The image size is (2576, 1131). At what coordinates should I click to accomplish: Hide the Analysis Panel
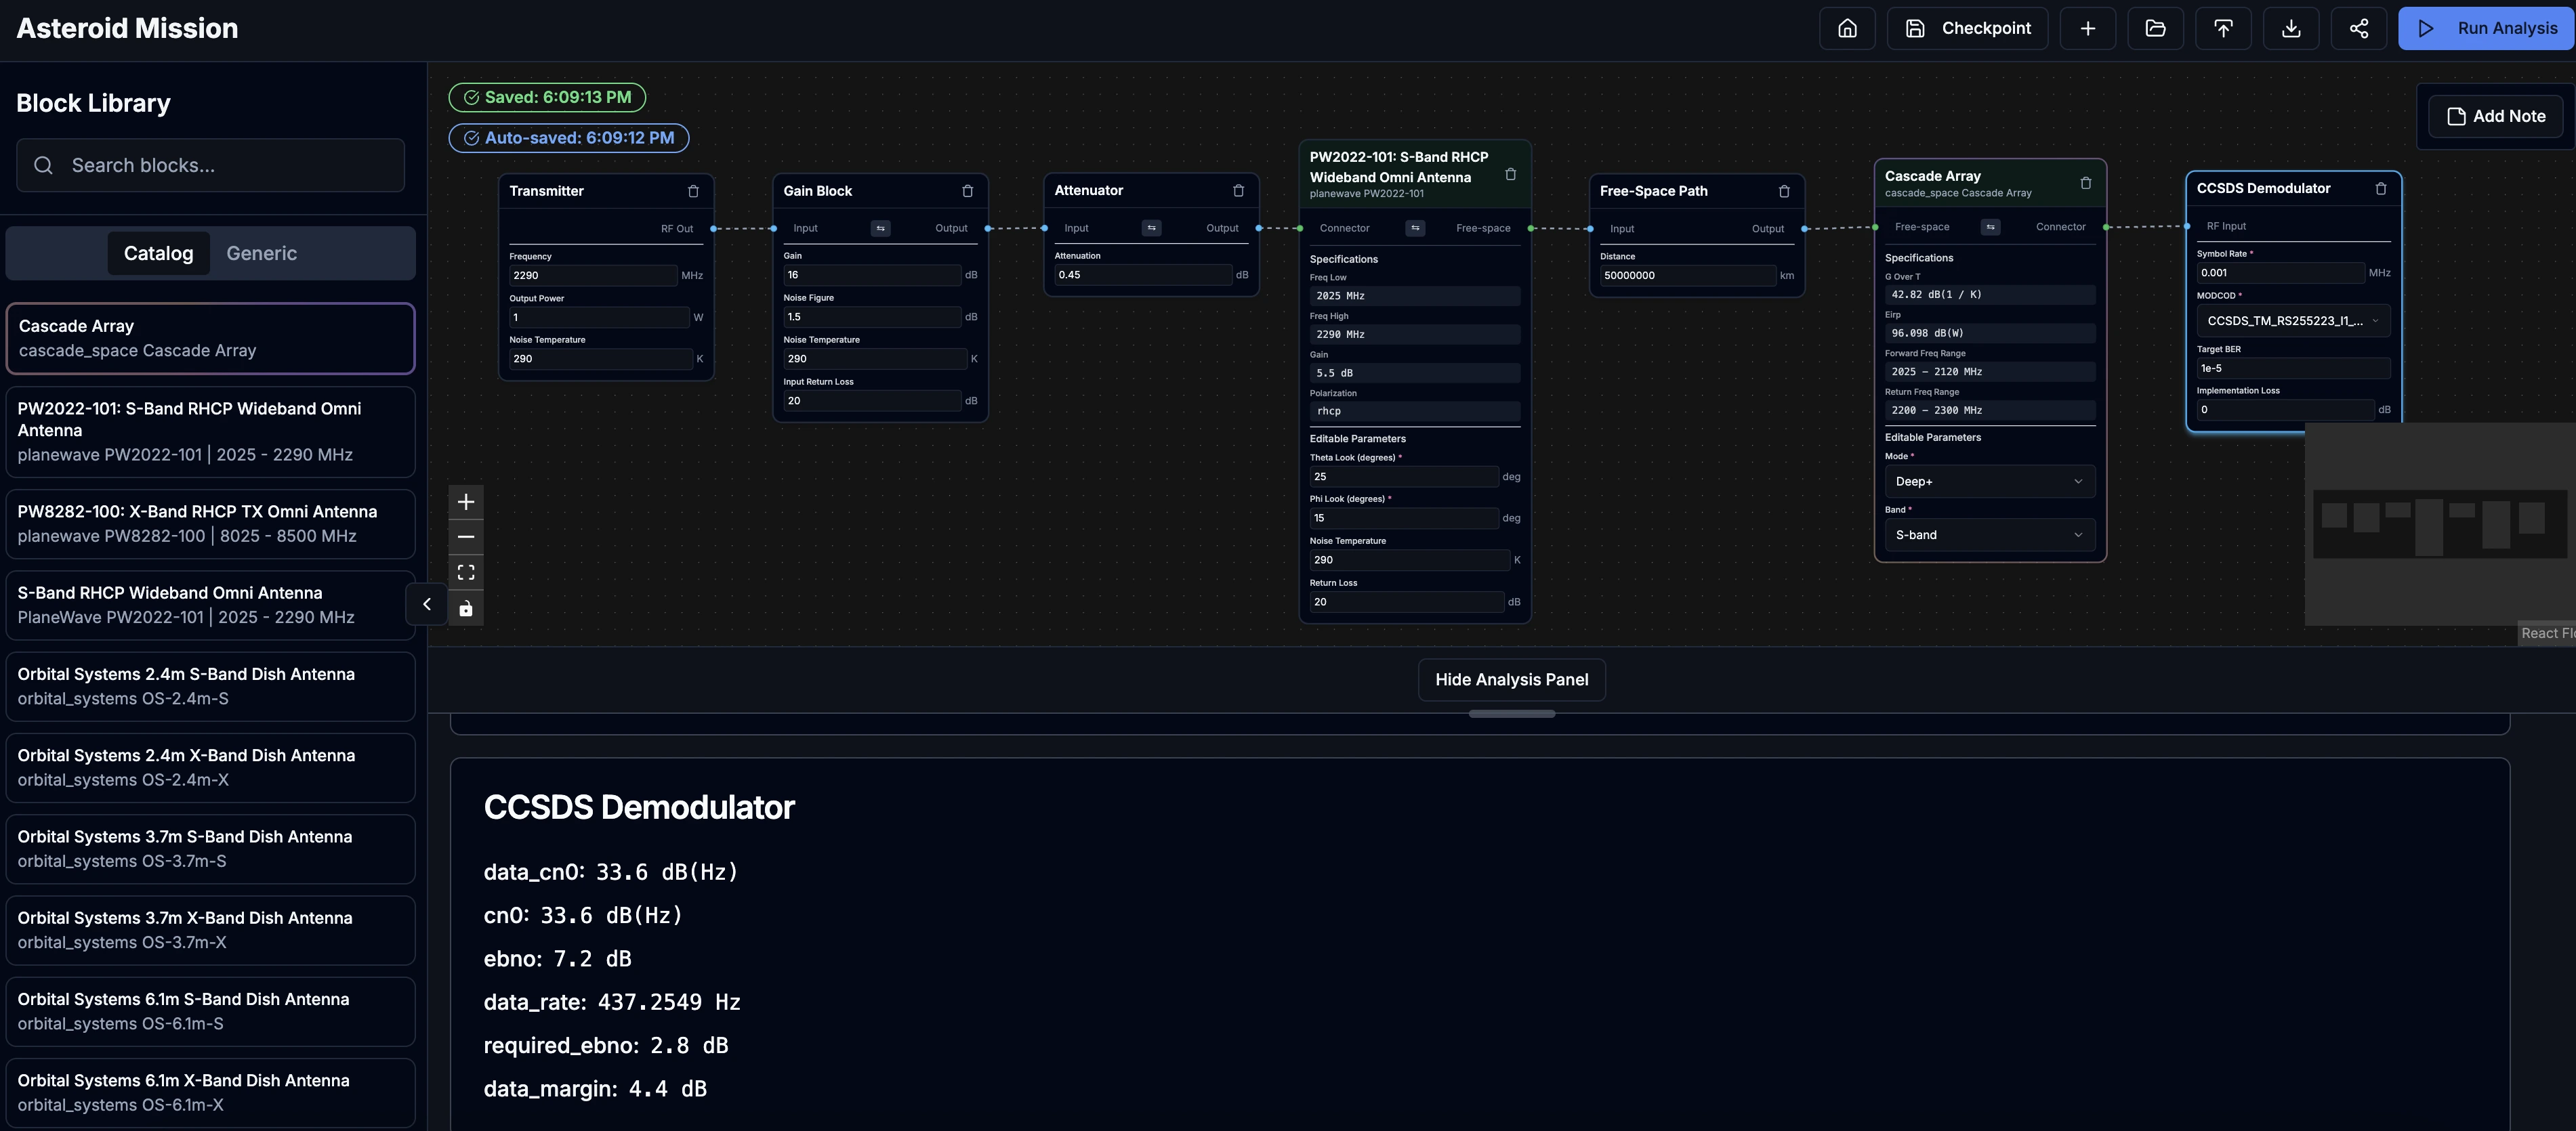(1511, 679)
